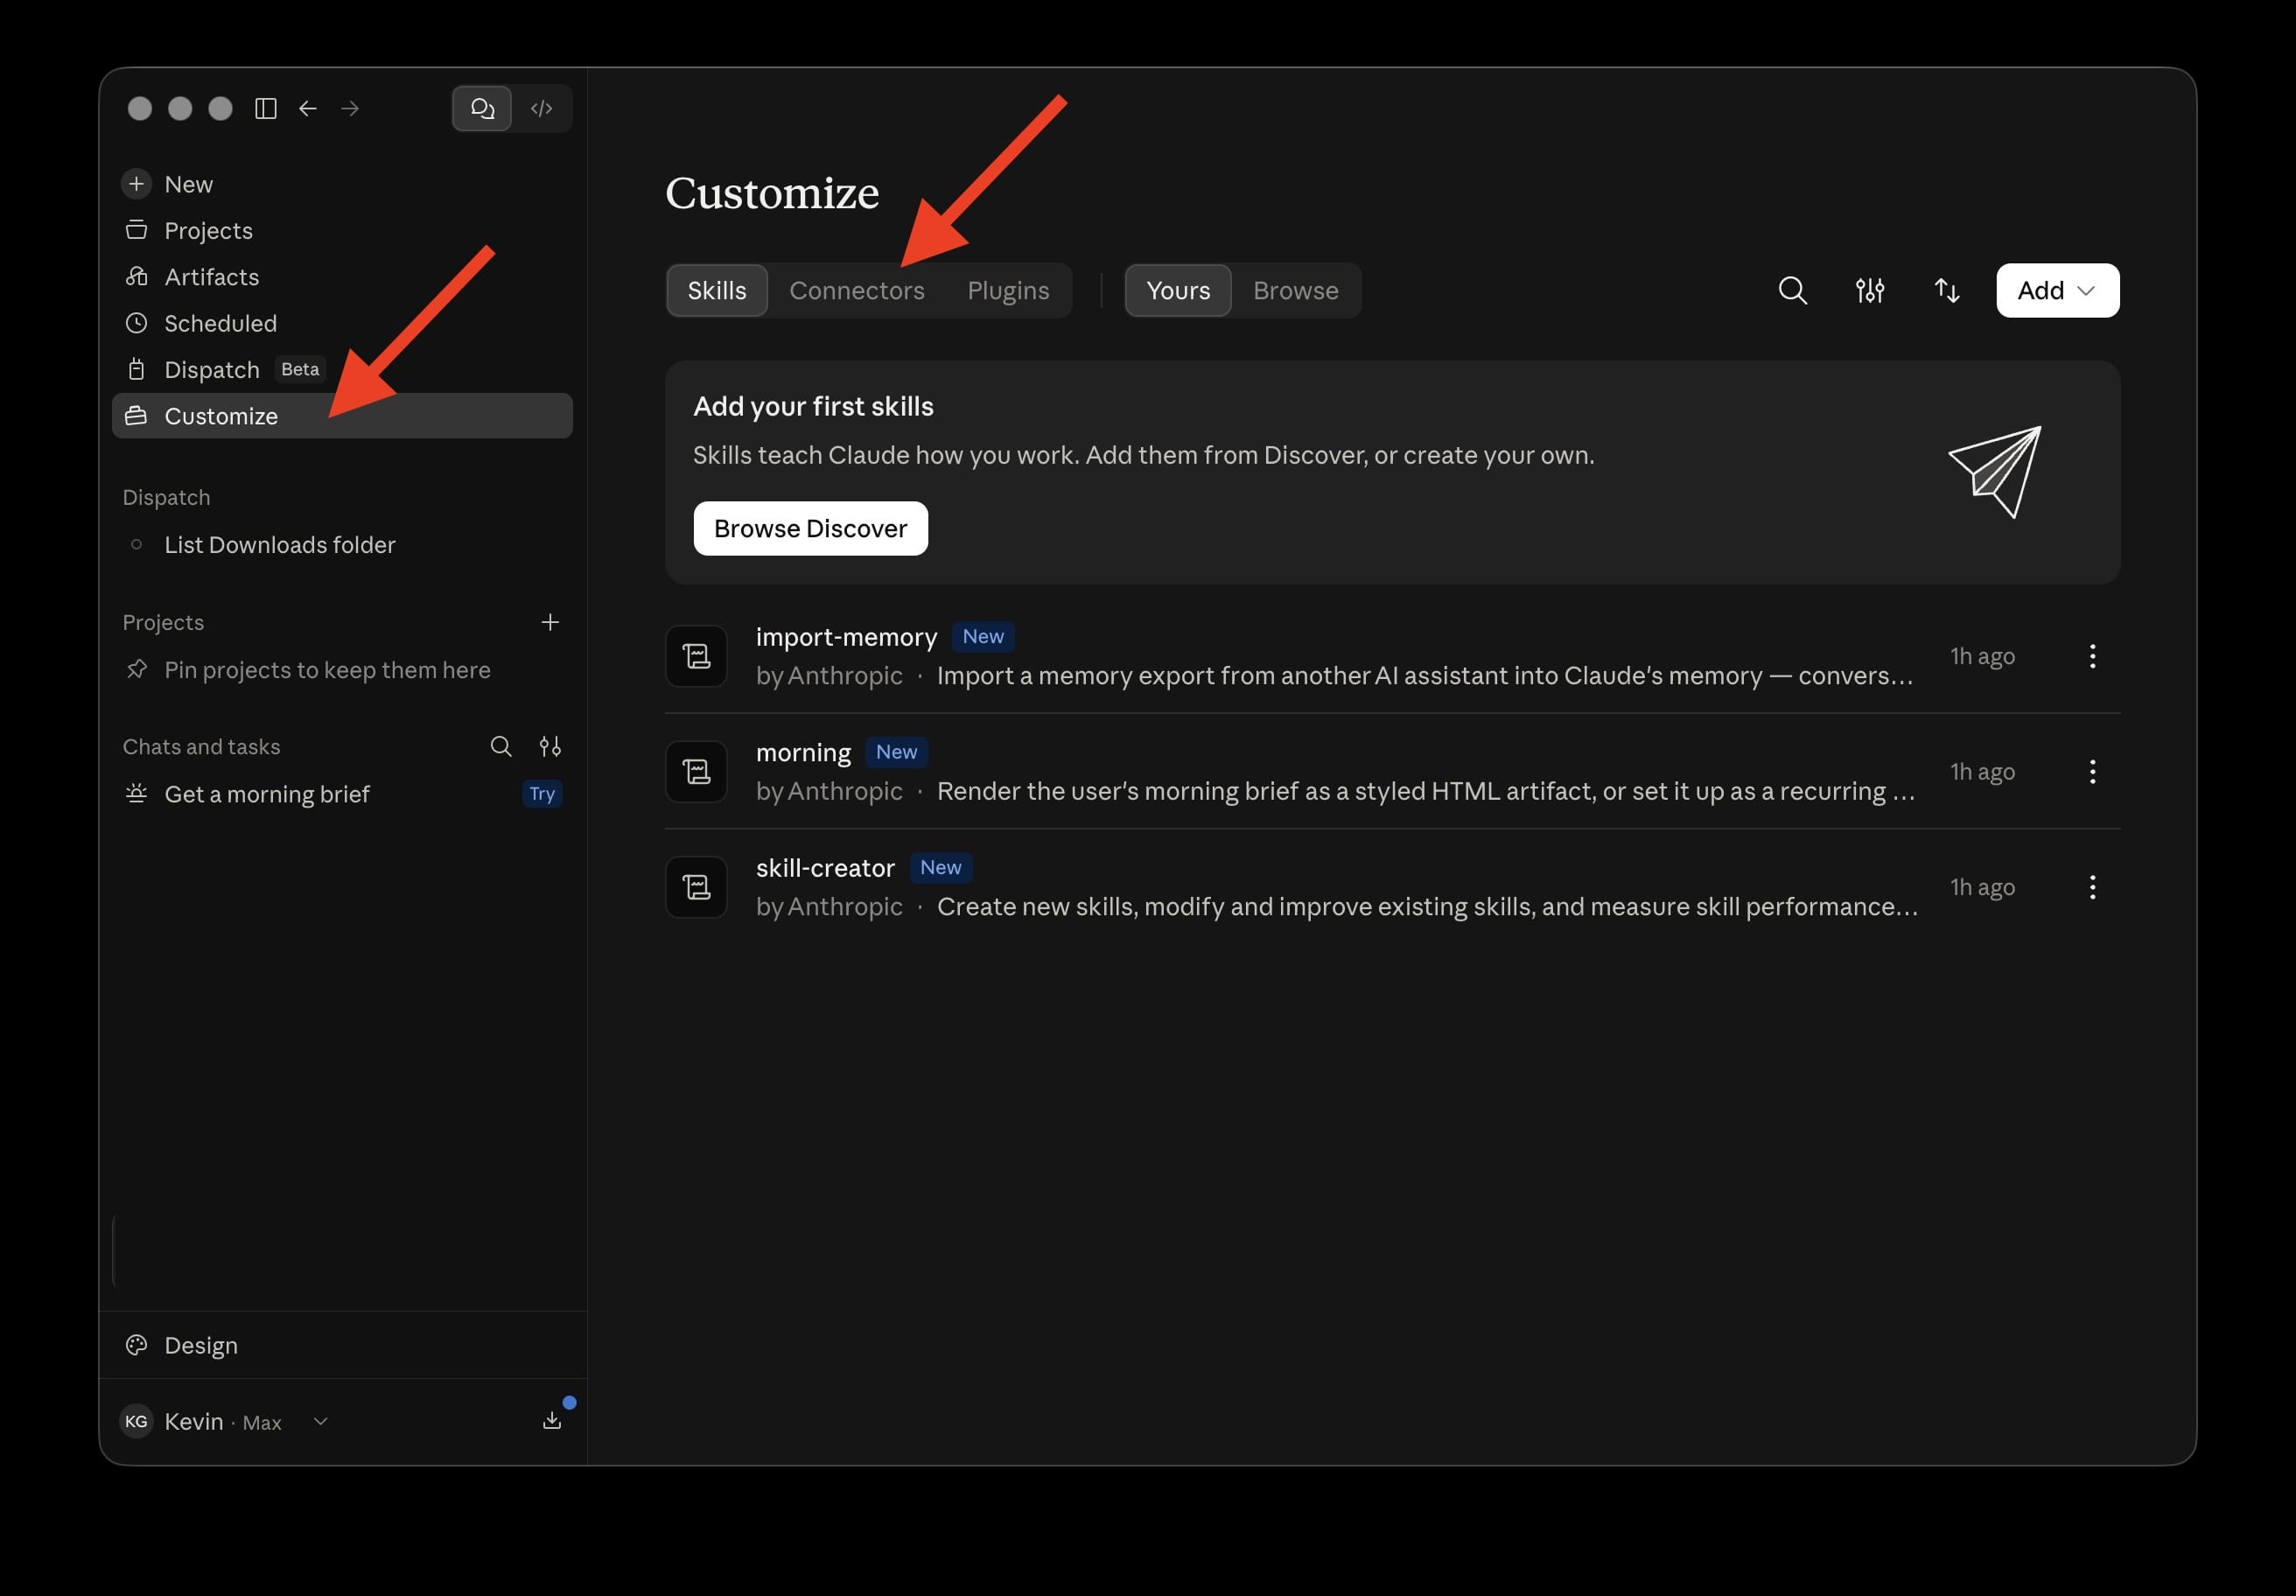The image size is (2296, 1596).
Task: Open morning skill more options menu
Action: coord(2092,771)
